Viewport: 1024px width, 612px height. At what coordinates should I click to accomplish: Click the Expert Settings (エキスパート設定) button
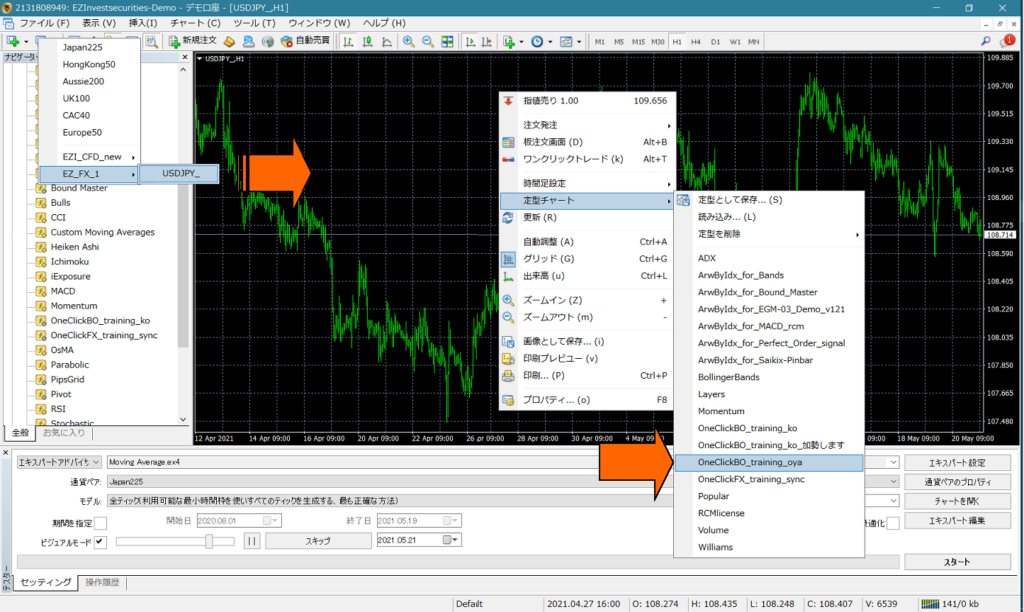tap(956, 463)
